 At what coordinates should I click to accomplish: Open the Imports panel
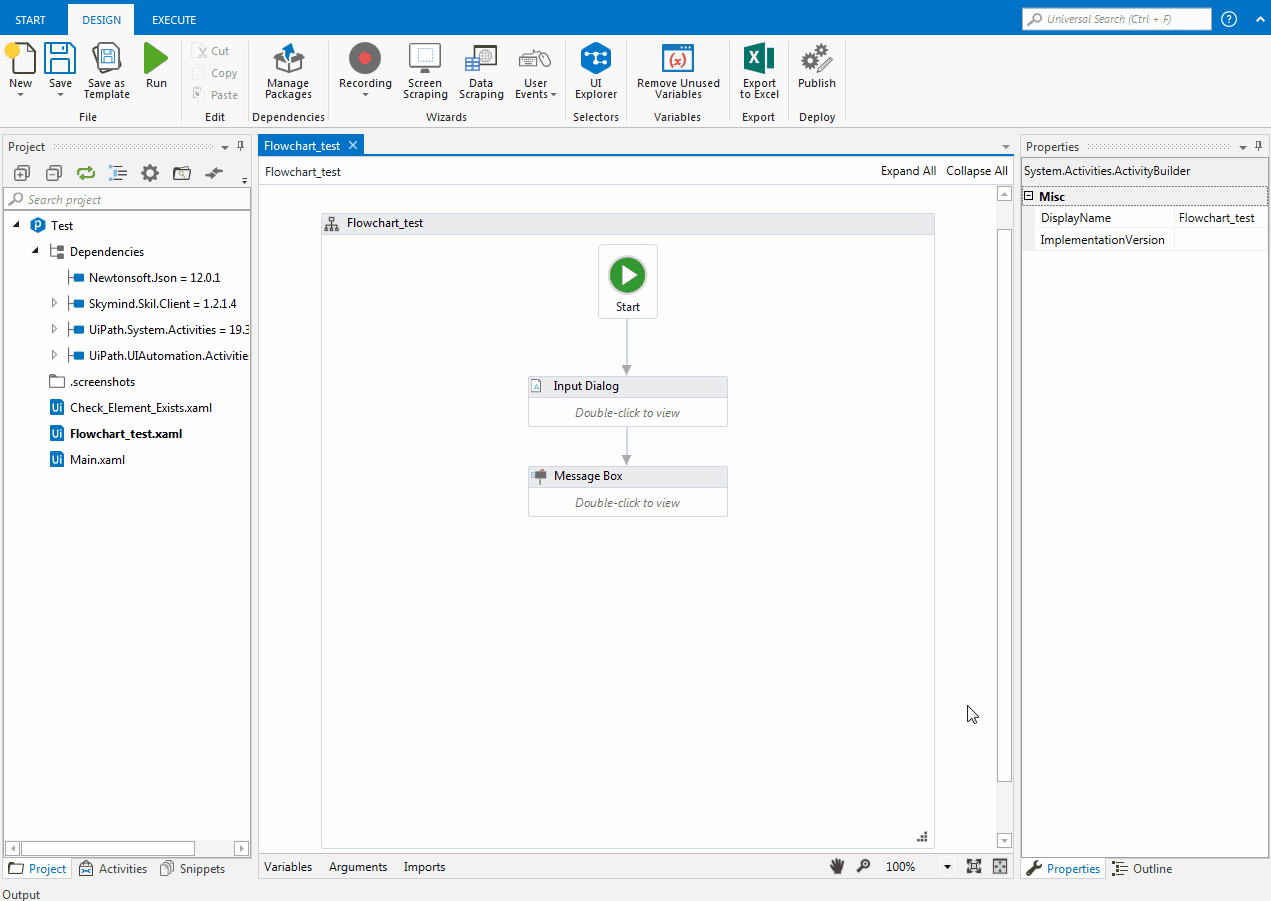[425, 867]
